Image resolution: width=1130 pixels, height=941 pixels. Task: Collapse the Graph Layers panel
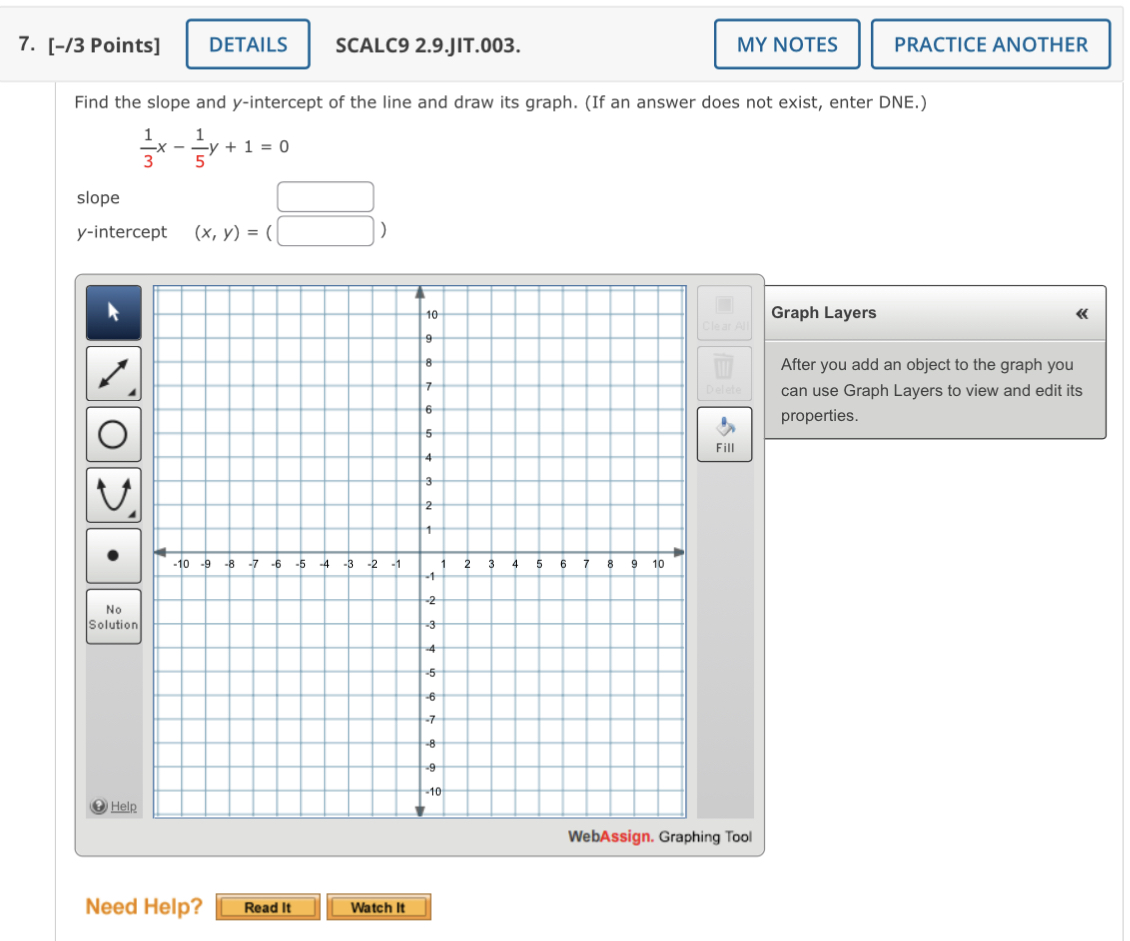click(x=1081, y=313)
